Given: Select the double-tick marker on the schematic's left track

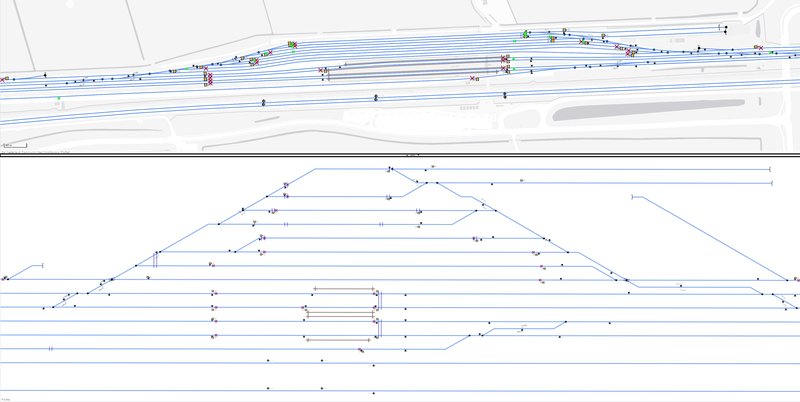Looking at the screenshot, I should pos(51,349).
